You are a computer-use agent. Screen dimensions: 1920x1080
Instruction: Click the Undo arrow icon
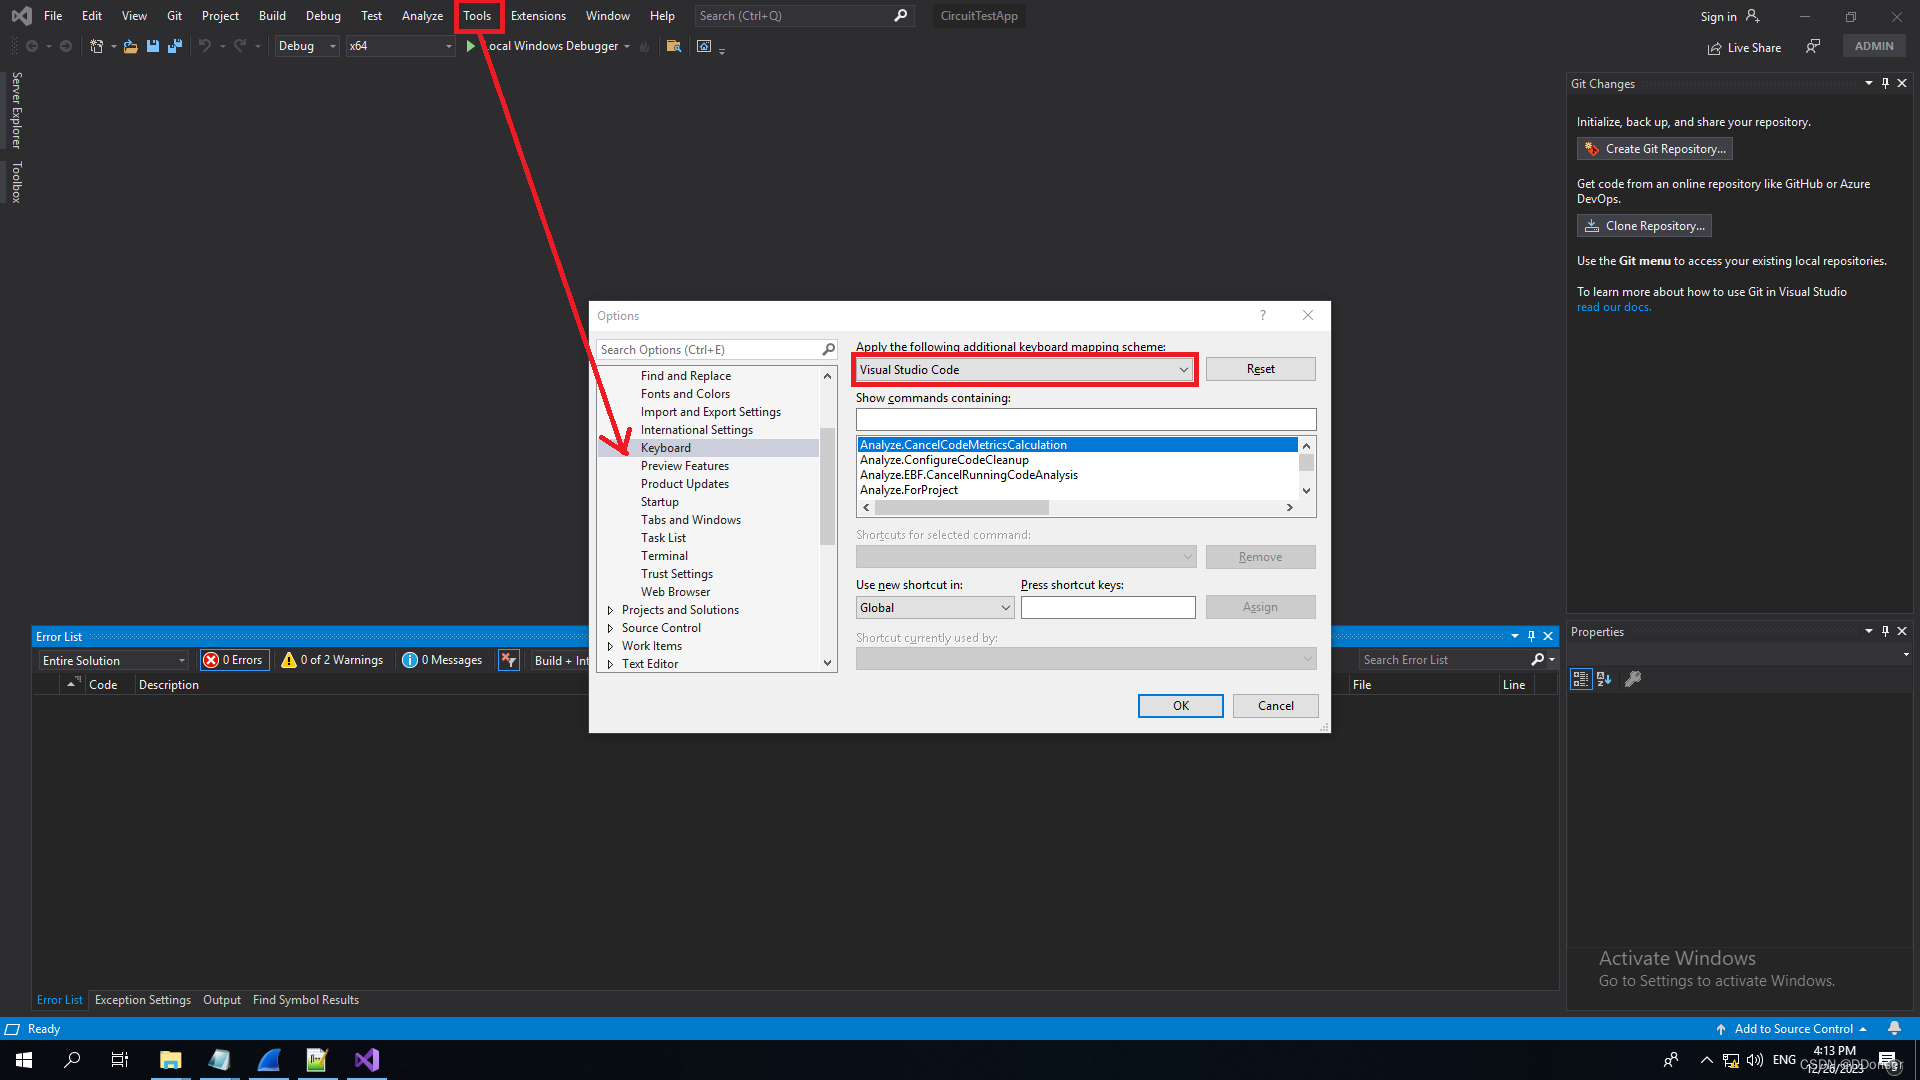coord(203,46)
